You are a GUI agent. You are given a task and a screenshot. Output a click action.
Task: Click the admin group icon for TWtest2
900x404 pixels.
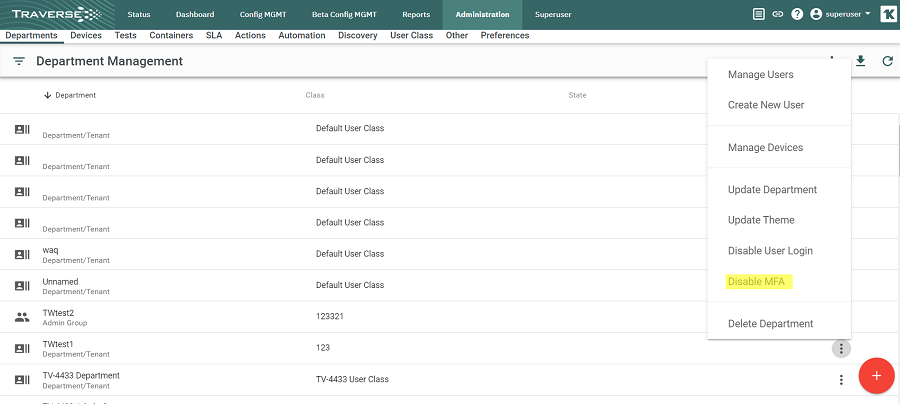[x=22, y=317]
